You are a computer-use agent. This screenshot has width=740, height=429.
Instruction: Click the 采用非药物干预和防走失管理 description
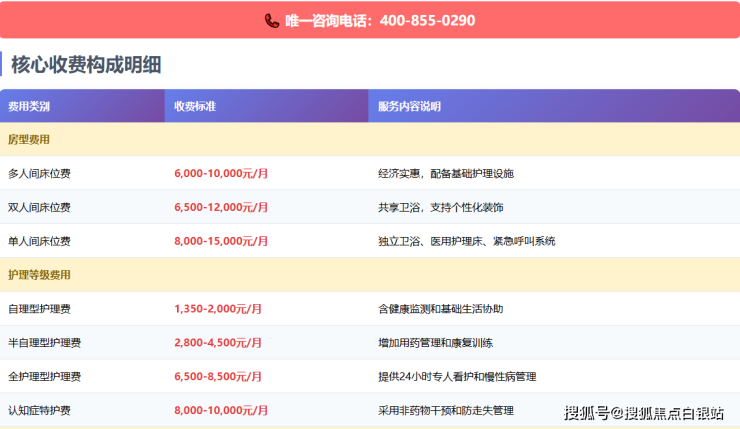[x=445, y=410]
